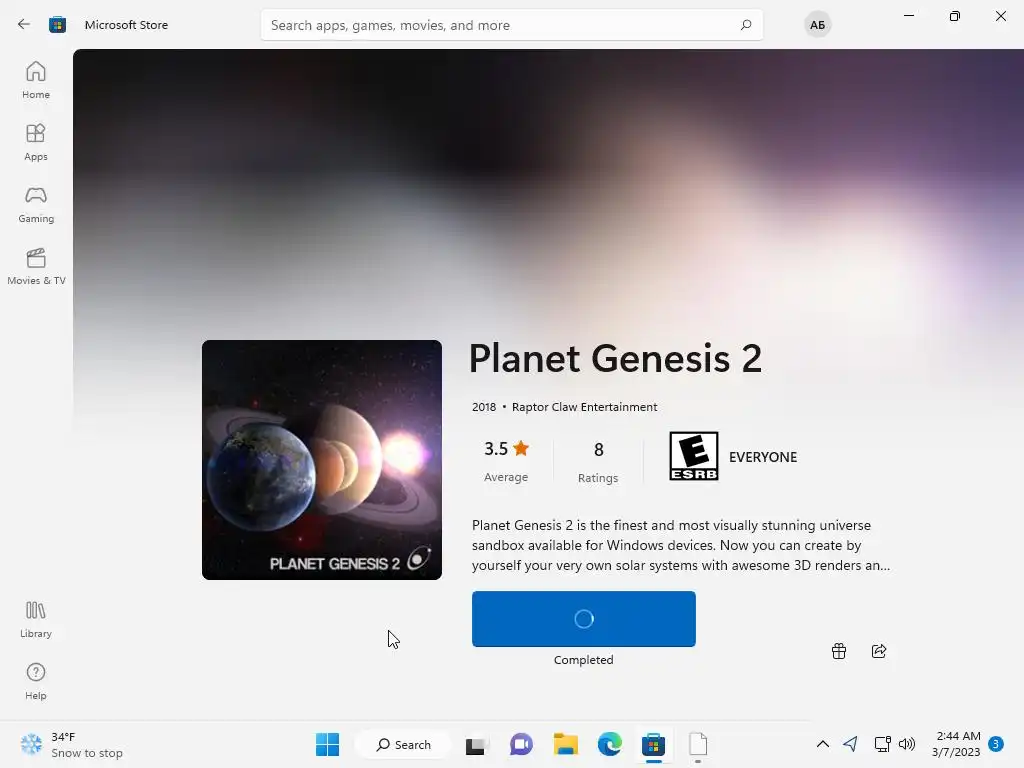Open Apps section in sidebar
Screen dimensions: 1024x768
(36, 142)
